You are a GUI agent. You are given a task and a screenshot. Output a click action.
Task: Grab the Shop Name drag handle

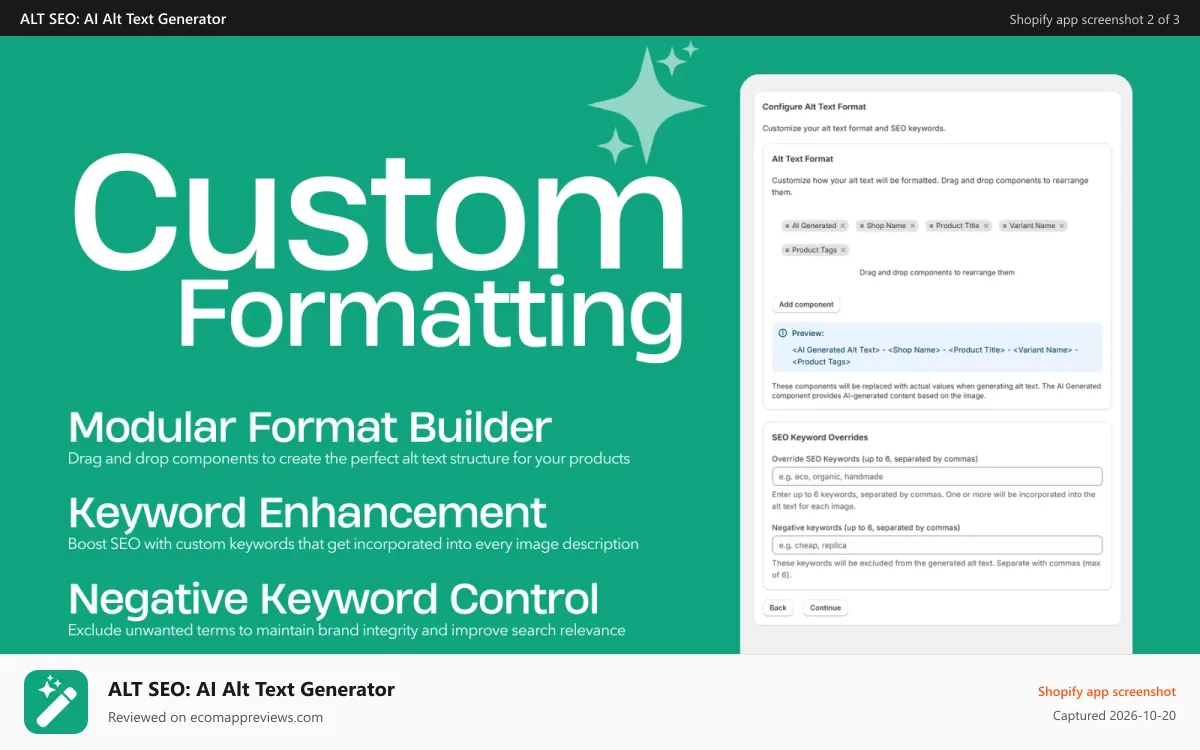point(862,226)
